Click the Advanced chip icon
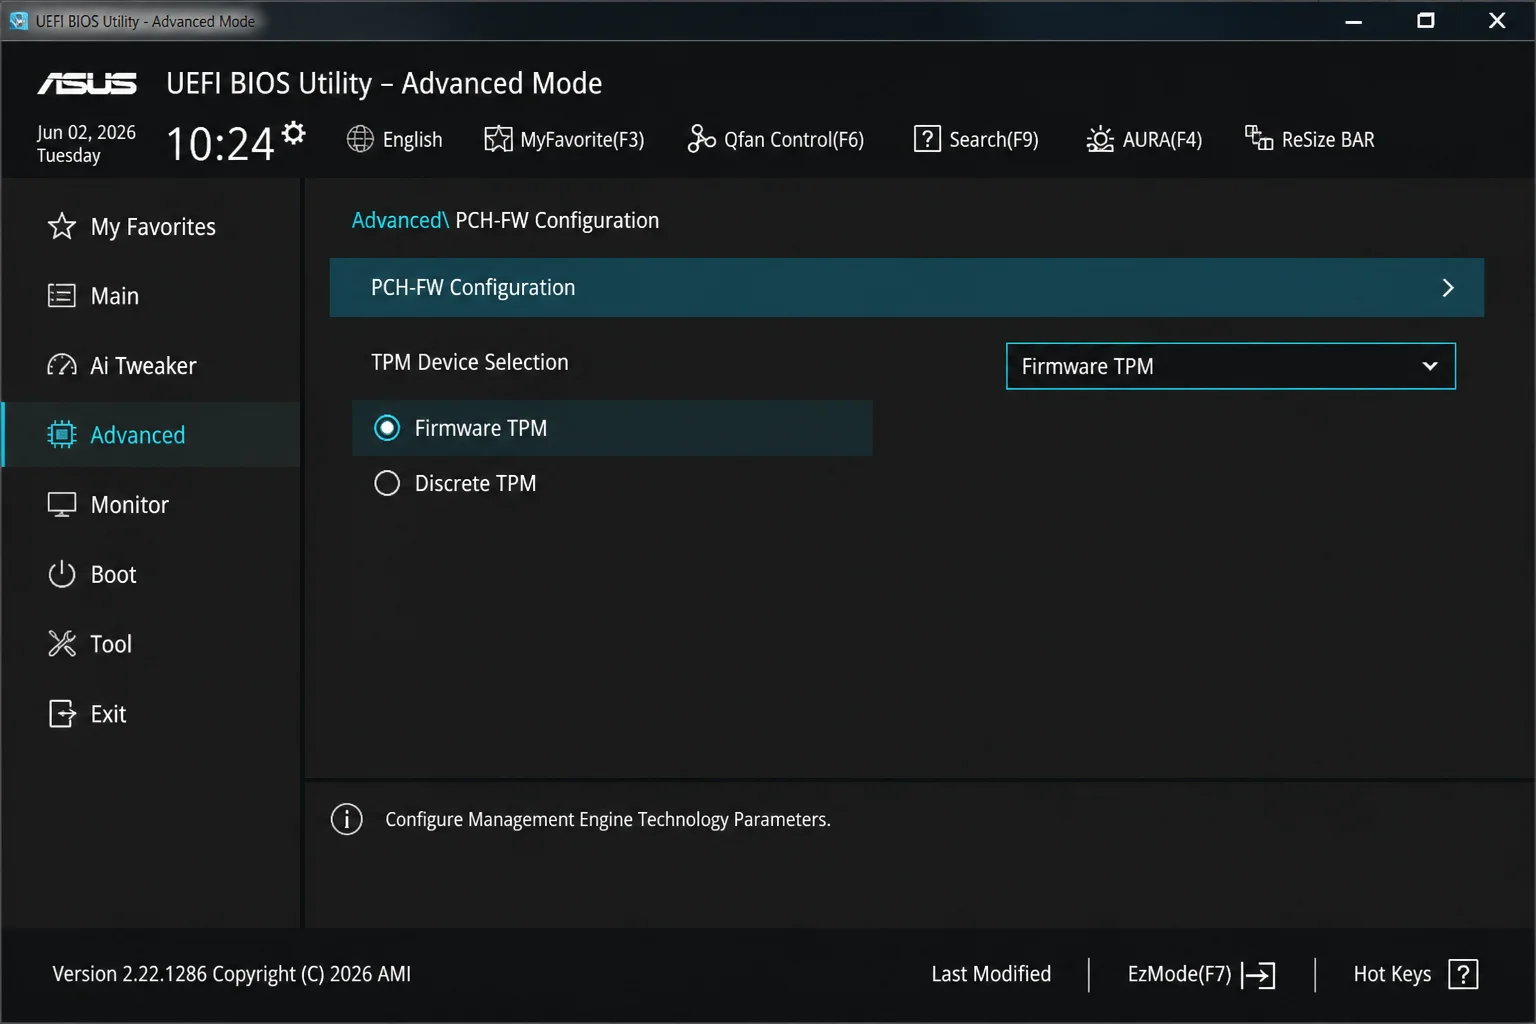Screen dimensions: 1536x1024 pyautogui.click(x=62, y=435)
